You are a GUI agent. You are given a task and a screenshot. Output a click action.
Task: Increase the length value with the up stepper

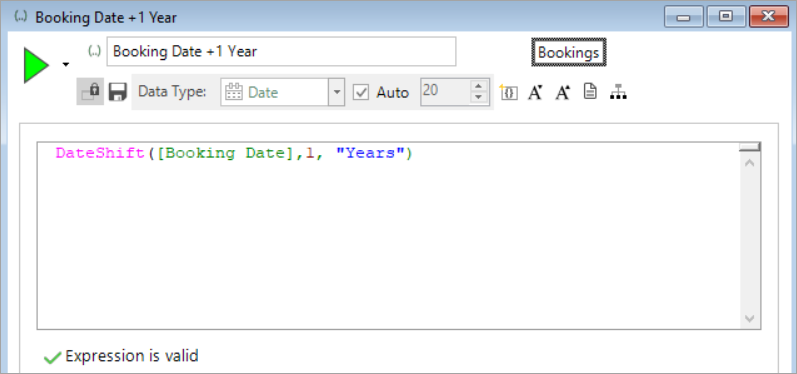tap(478, 86)
